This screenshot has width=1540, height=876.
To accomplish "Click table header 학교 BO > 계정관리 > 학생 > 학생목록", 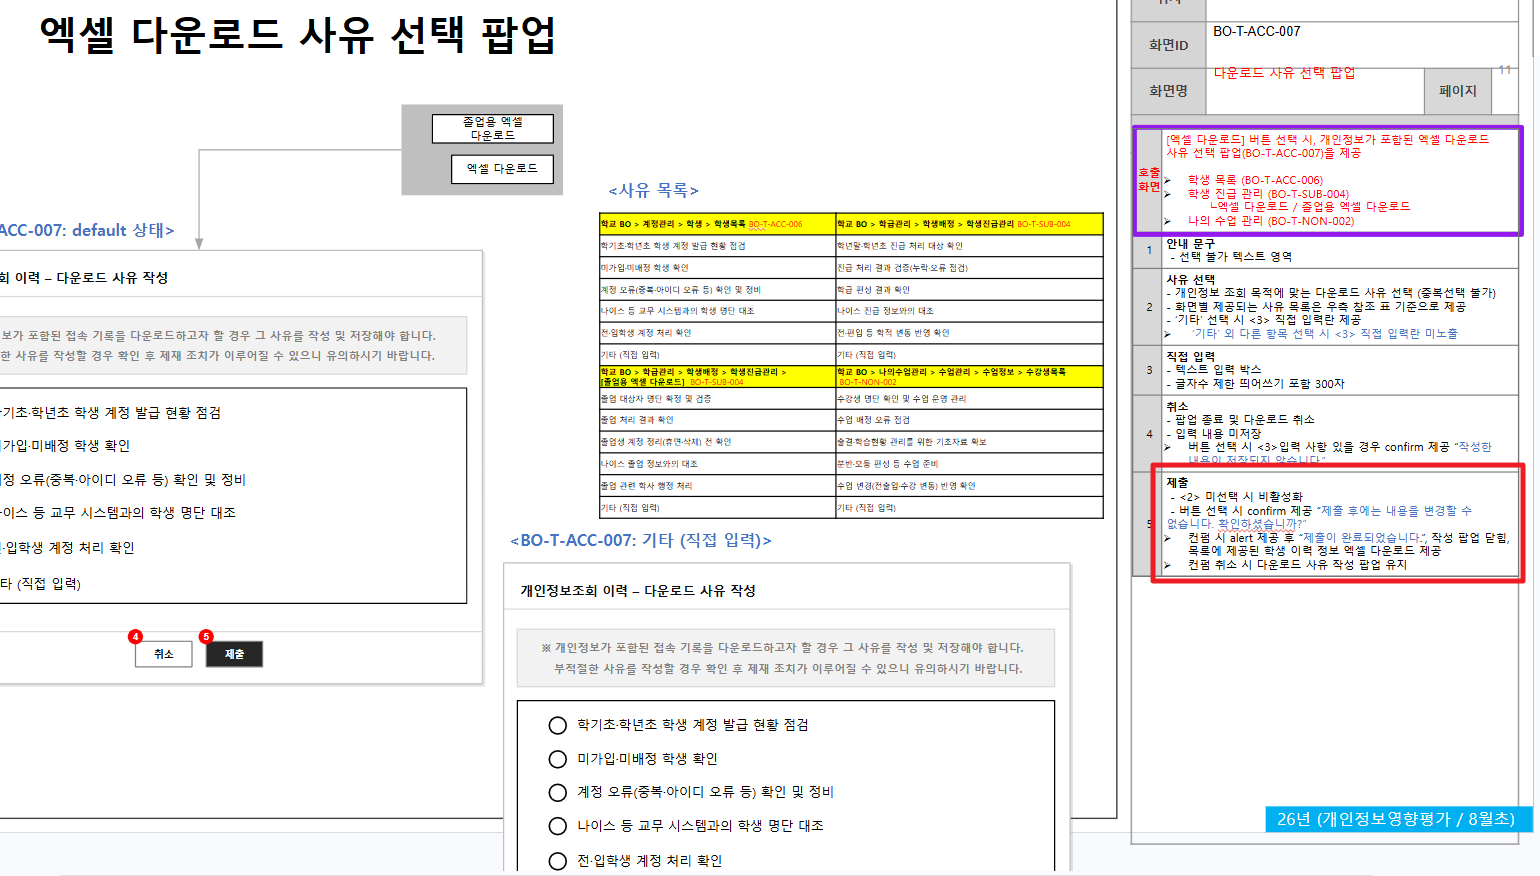I will click(717, 224).
